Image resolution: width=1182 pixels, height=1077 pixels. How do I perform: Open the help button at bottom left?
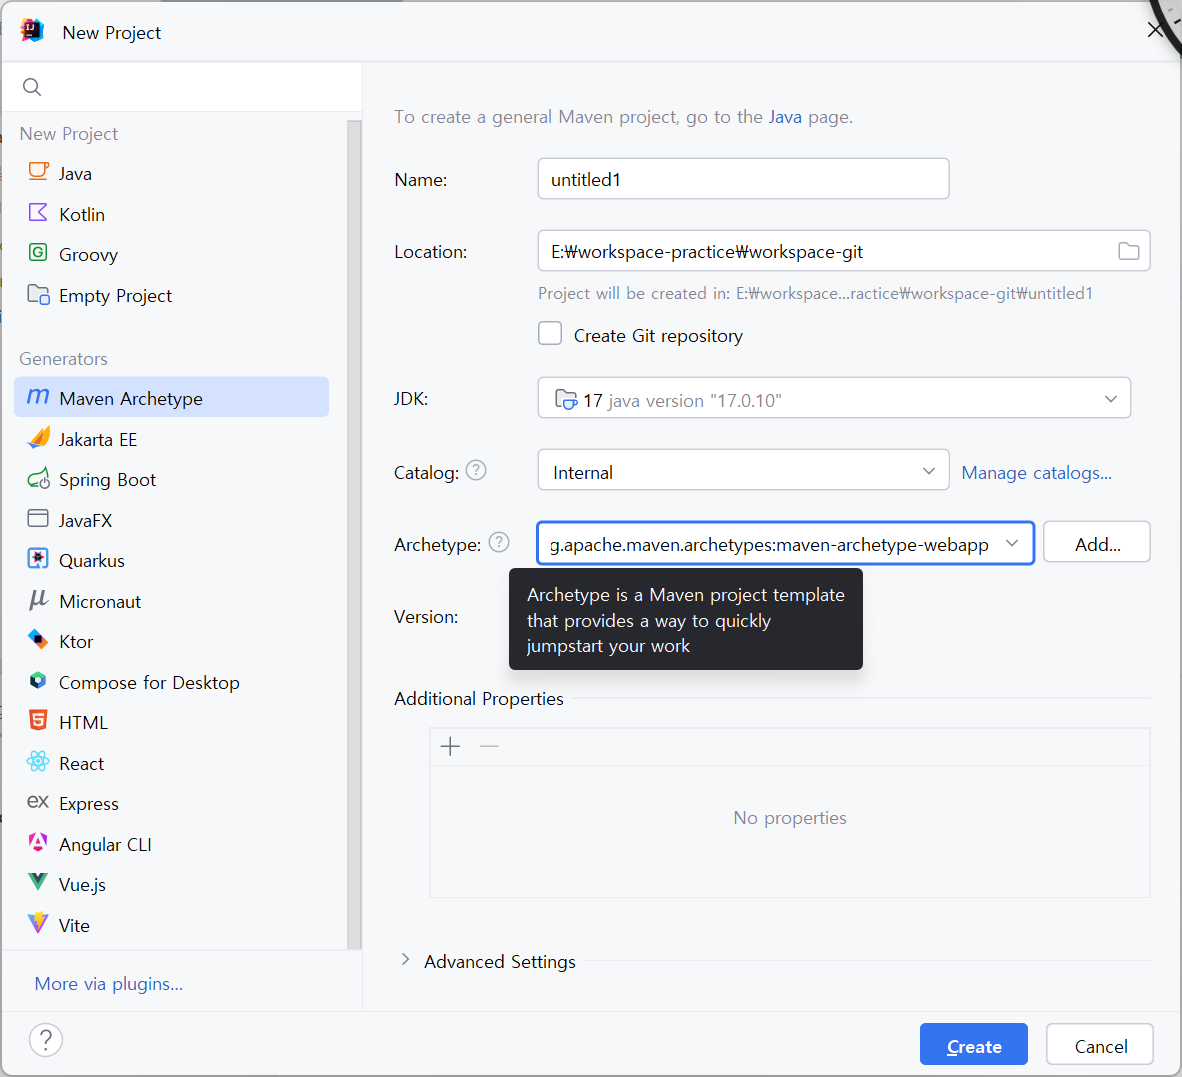click(46, 1040)
